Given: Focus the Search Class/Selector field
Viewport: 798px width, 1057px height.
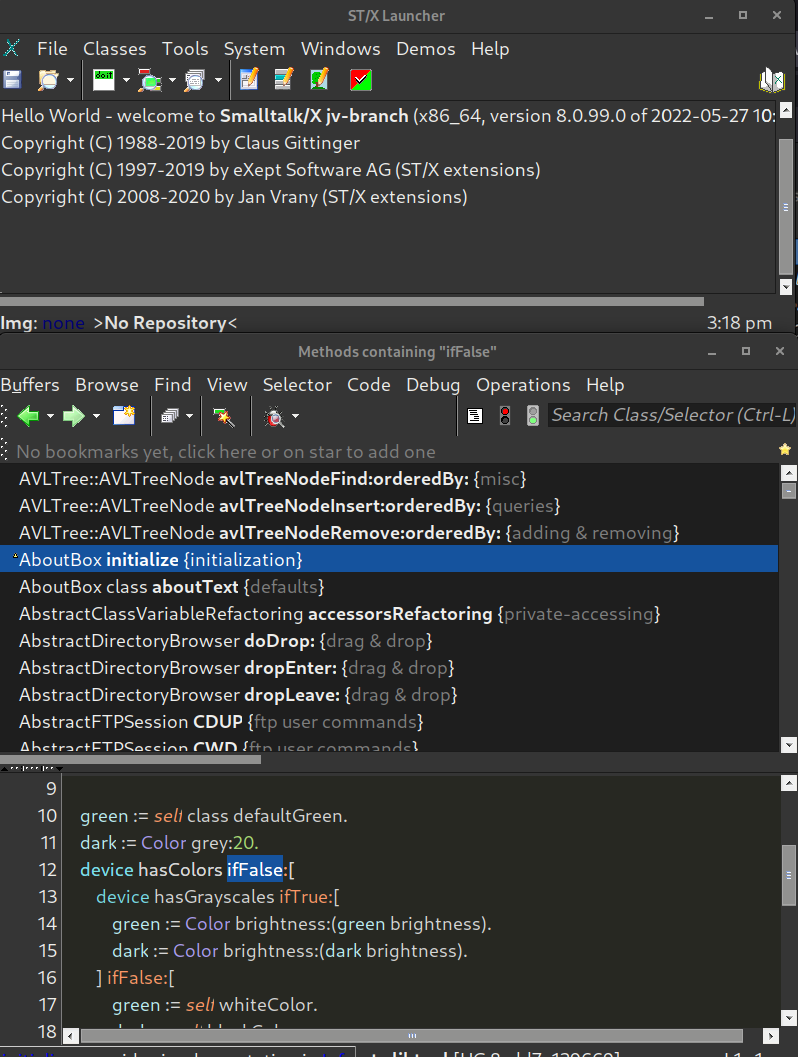Looking at the screenshot, I should [x=672, y=415].
